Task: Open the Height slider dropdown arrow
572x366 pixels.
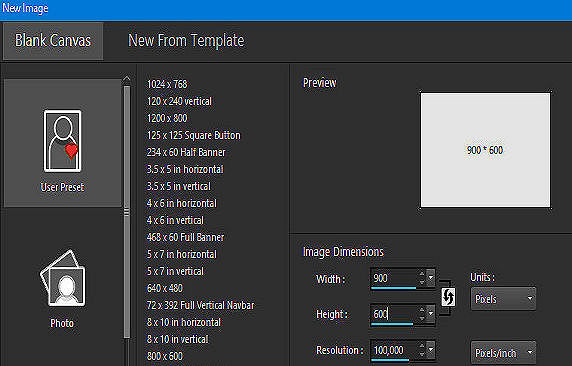Action: (431, 313)
